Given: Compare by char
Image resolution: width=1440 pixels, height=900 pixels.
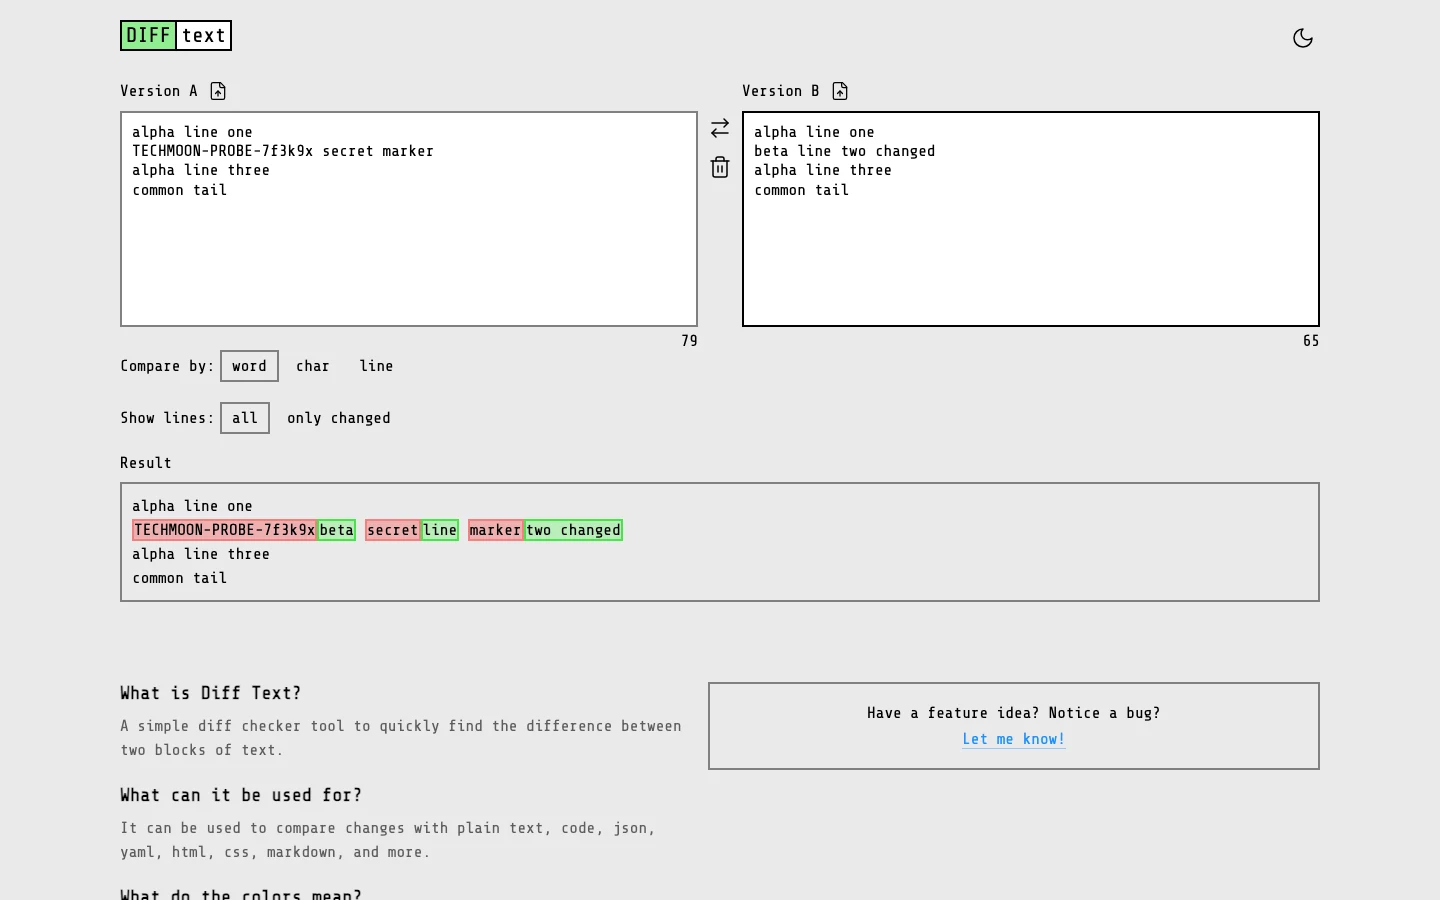Looking at the screenshot, I should tap(313, 366).
